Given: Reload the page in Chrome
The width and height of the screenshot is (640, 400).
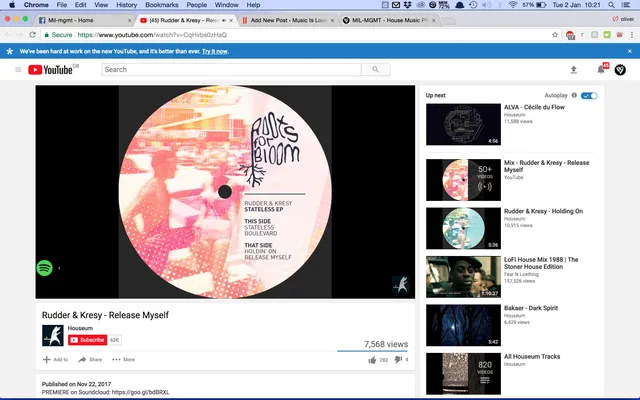Looking at the screenshot, I should click(33, 35).
